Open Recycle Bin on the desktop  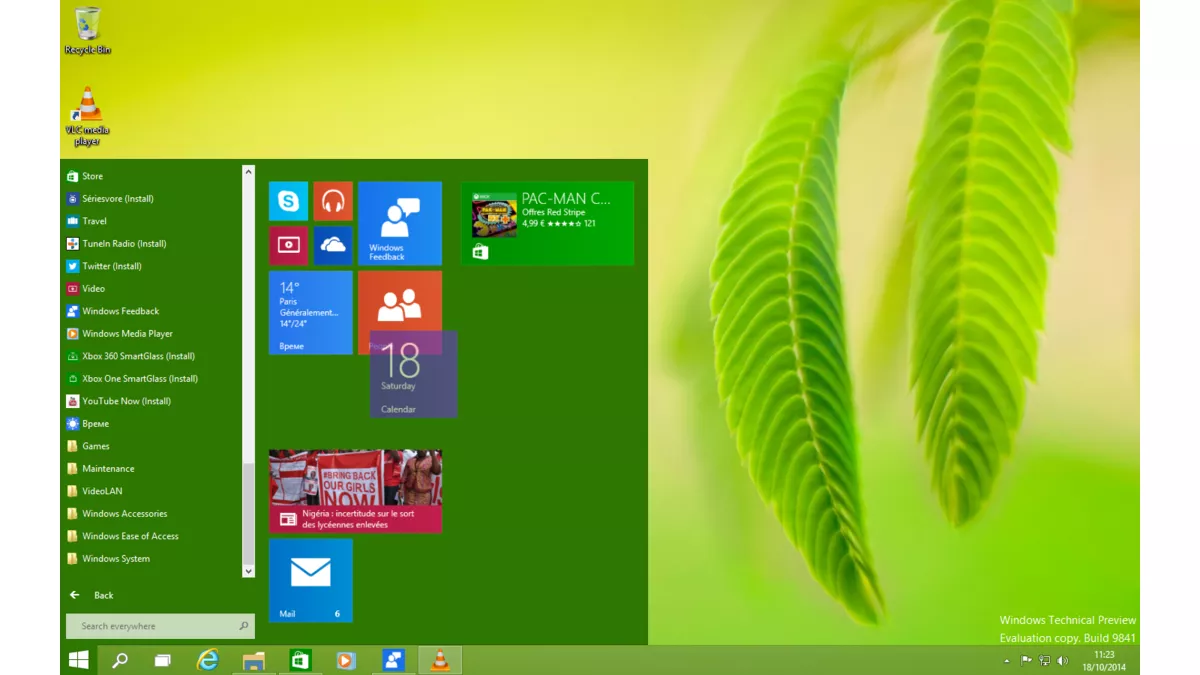click(x=88, y=31)
